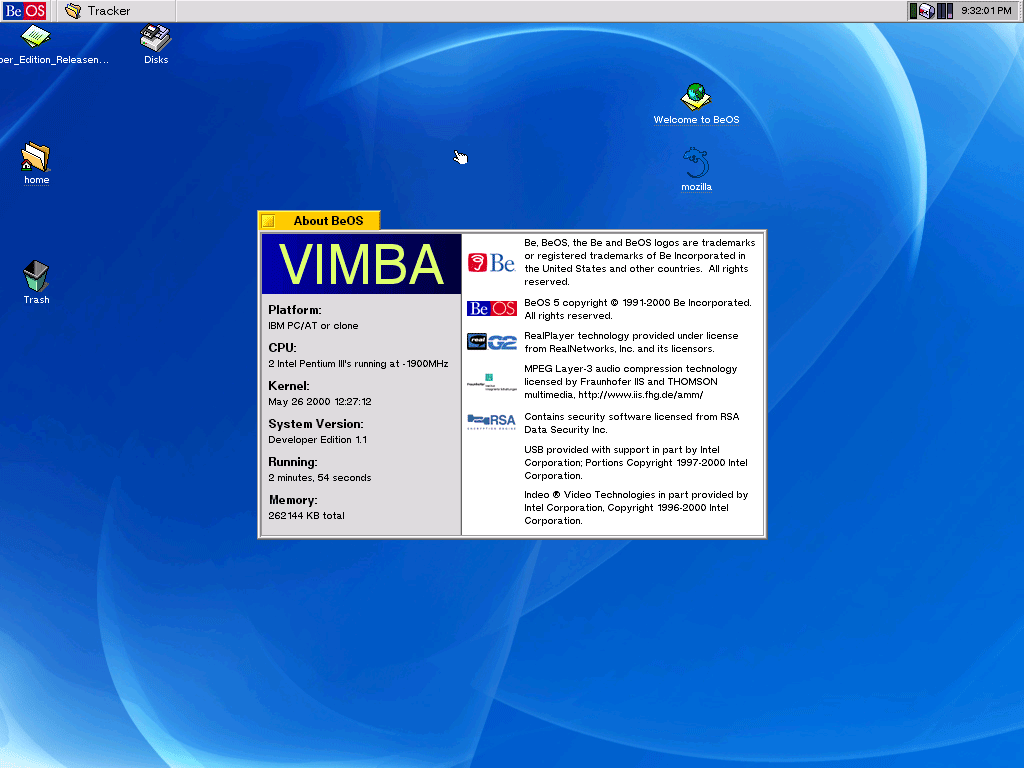
Task: Open the Disks icon on the desktop
Action: 155,40
